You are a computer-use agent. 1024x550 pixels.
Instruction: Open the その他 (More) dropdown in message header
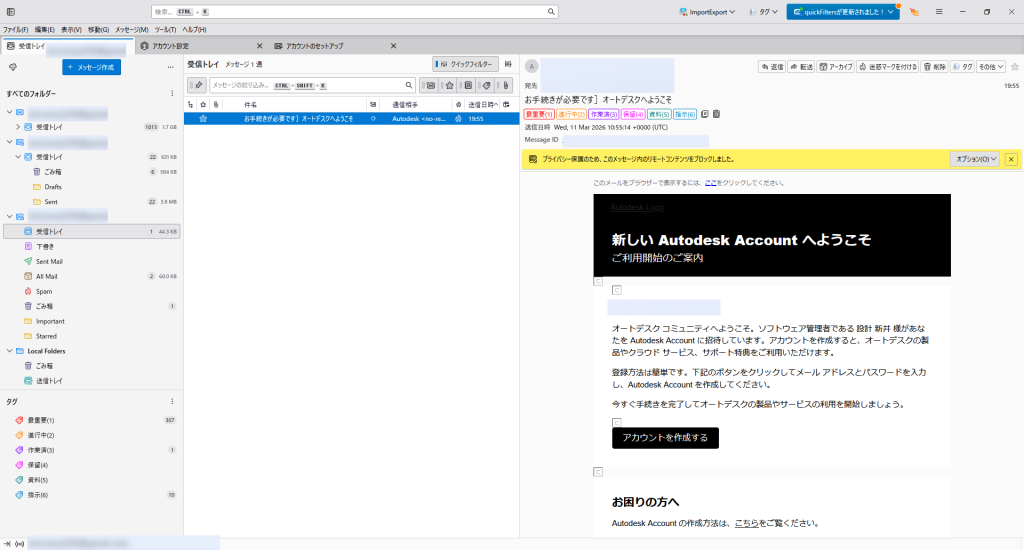(x=988, y=66)
